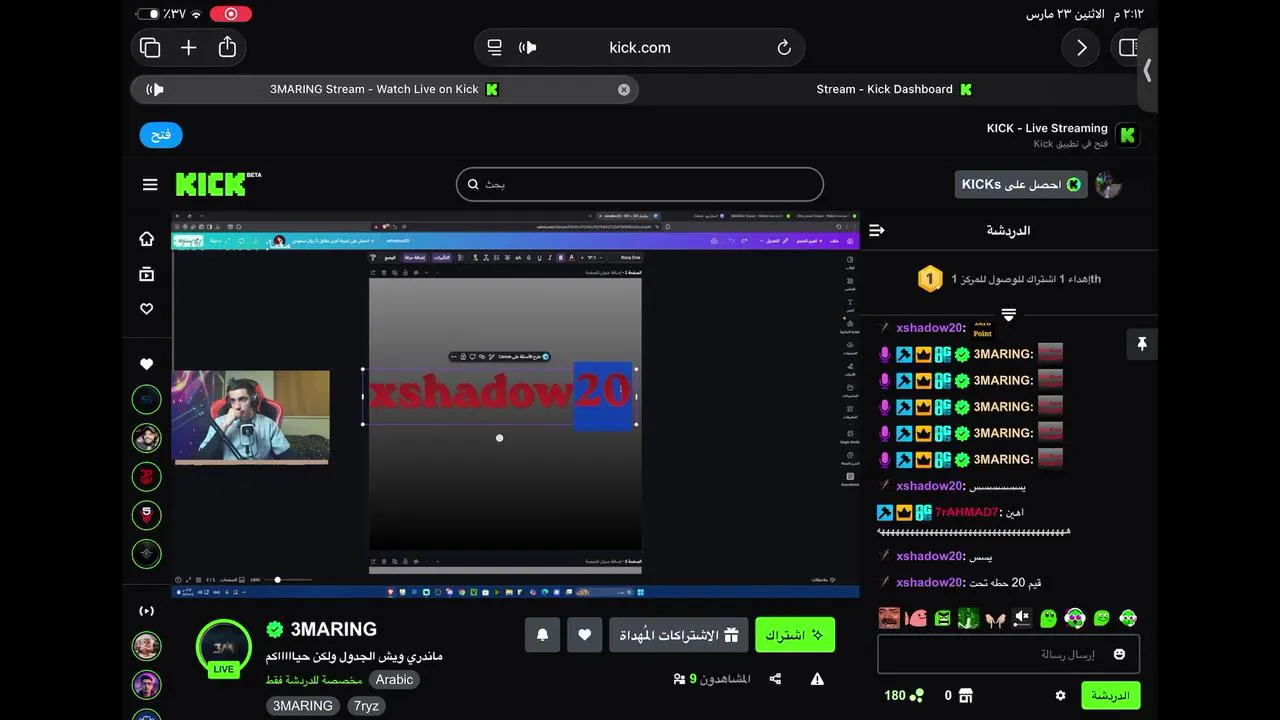Click the gold rank 1 badge
Screen dimensions: 1280x720
pos(930,279)
